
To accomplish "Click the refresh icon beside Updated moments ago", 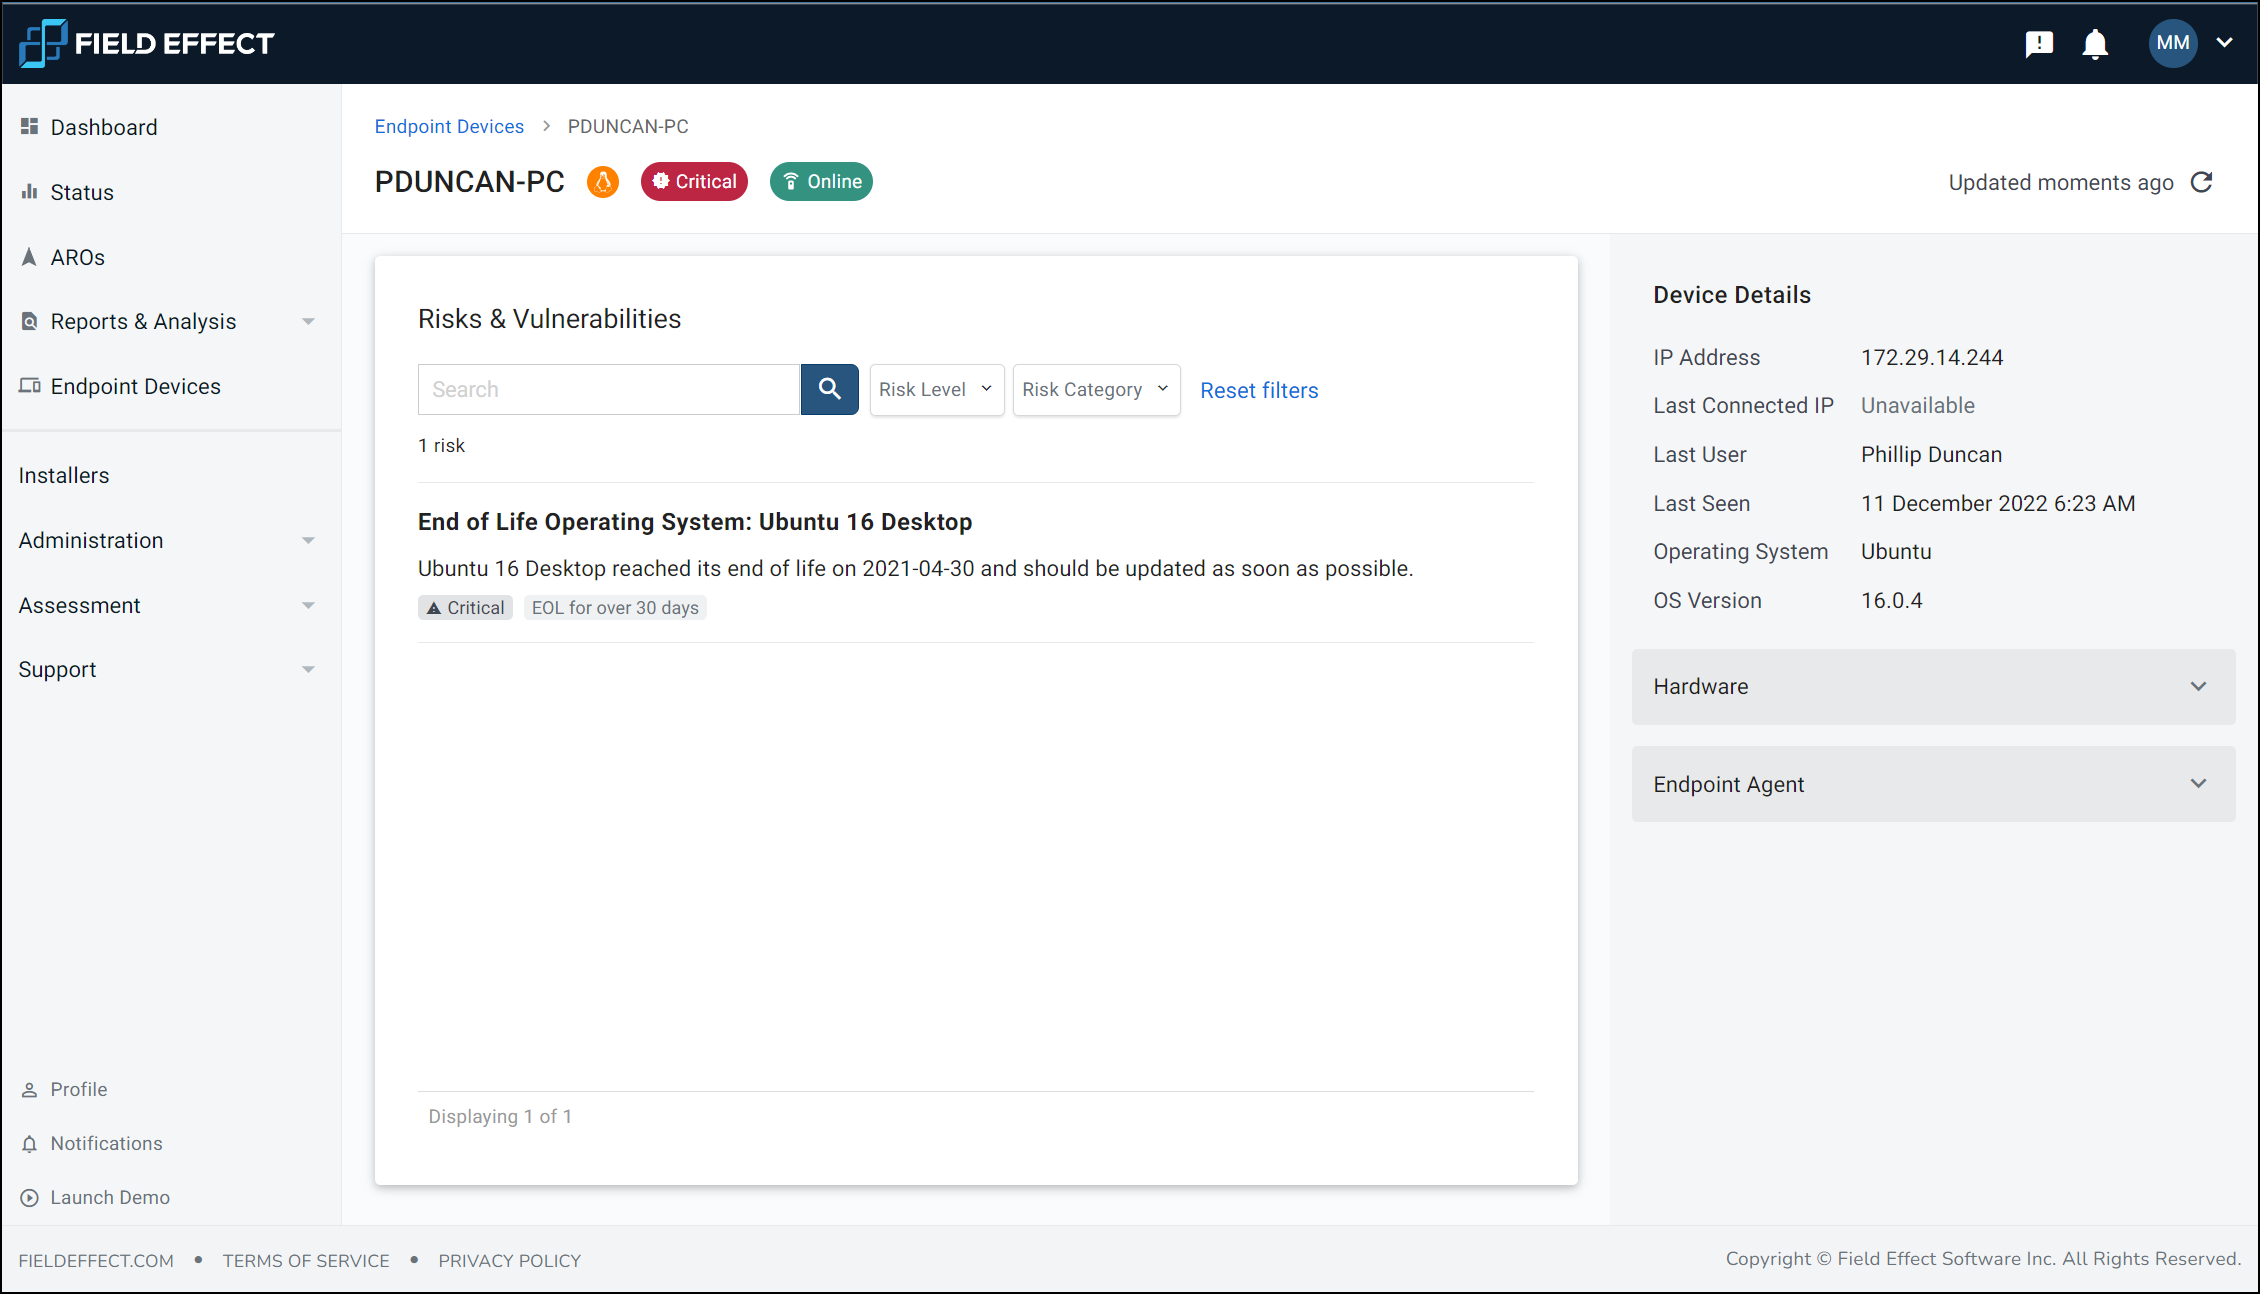I will click(x=2201, y=182).
